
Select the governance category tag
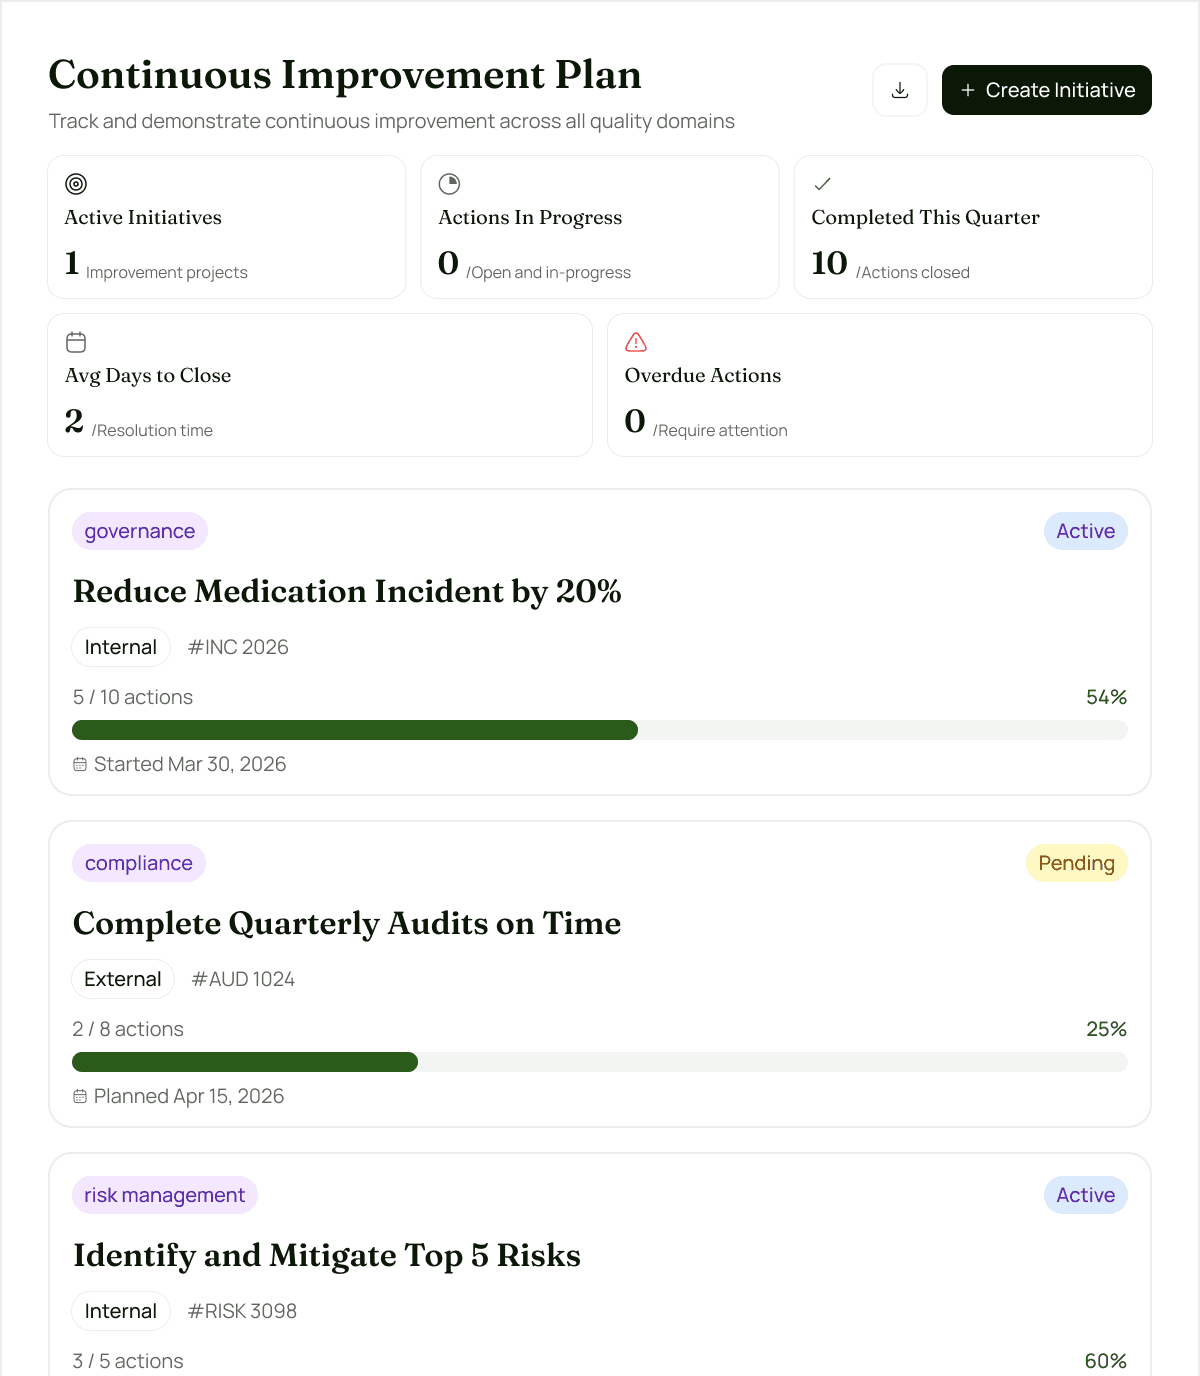139,531
